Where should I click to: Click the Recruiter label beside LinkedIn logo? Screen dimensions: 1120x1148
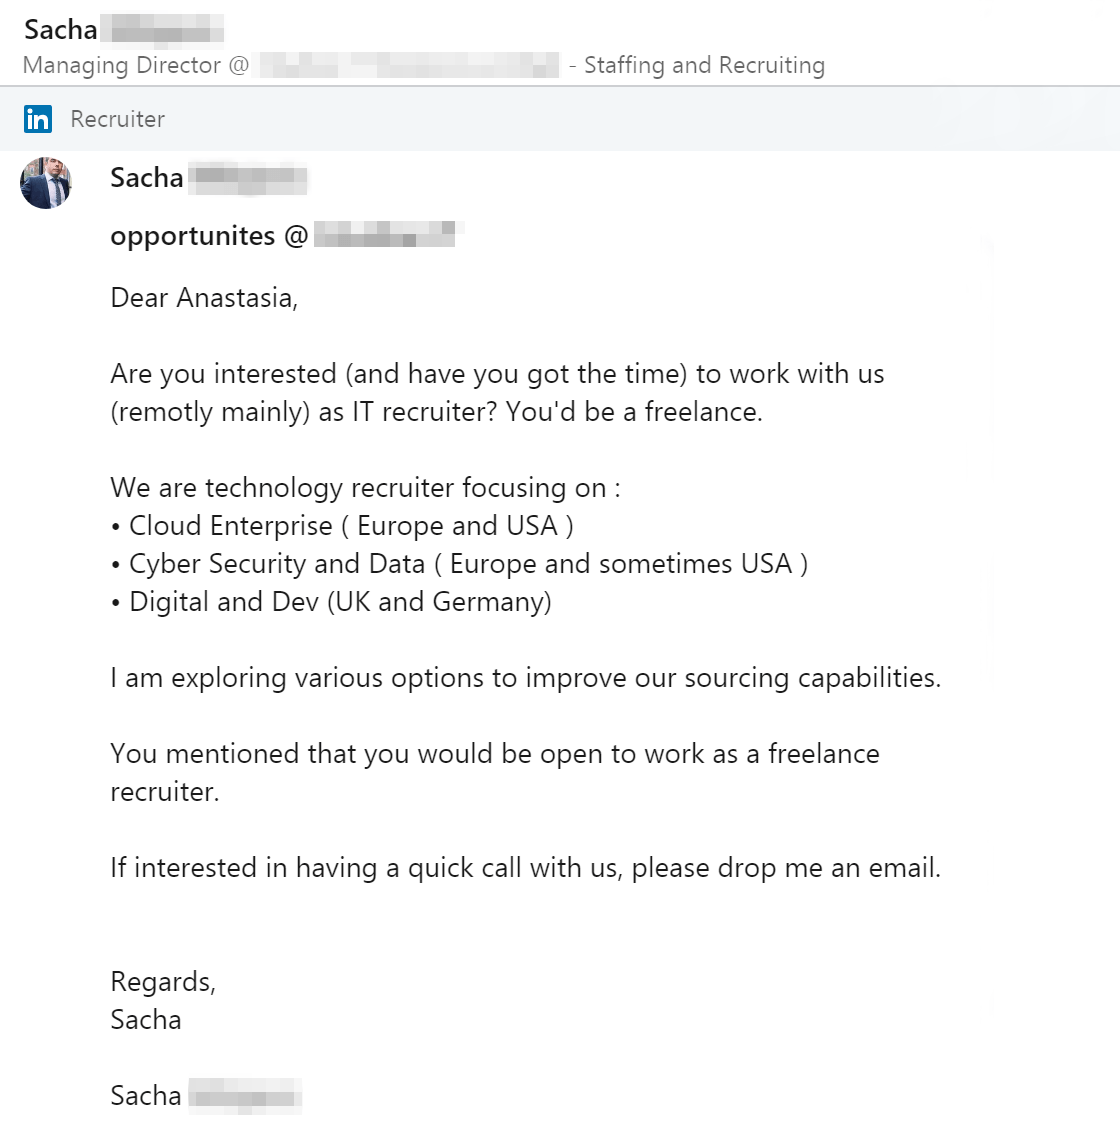[117, 119]
